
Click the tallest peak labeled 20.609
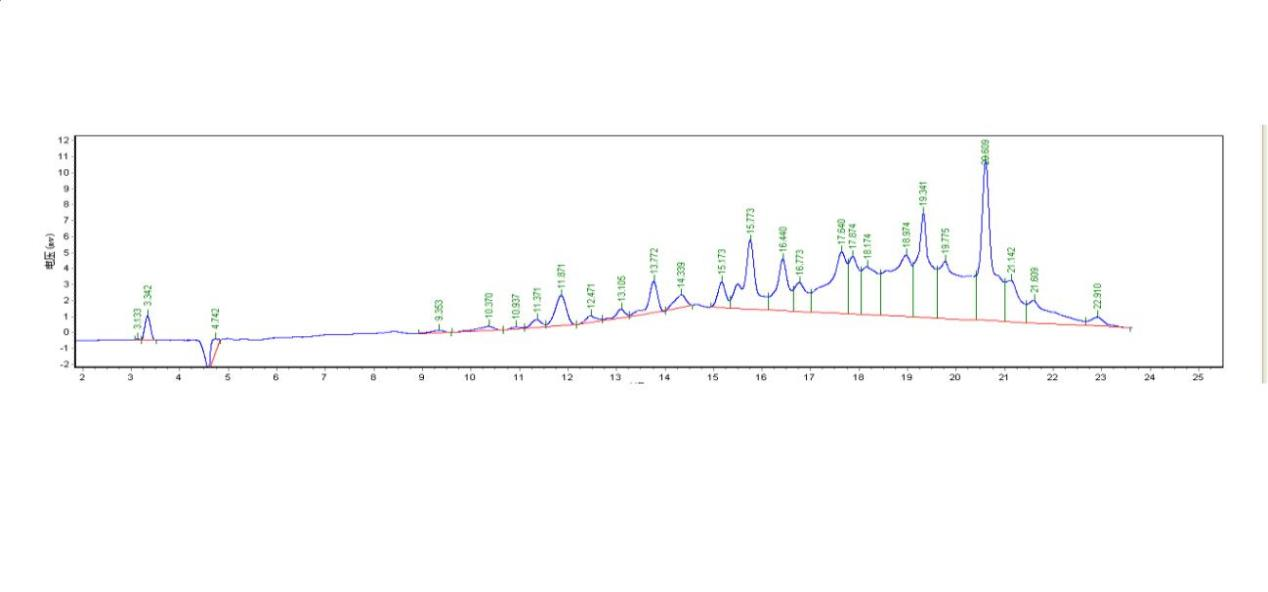click(985, 163)
